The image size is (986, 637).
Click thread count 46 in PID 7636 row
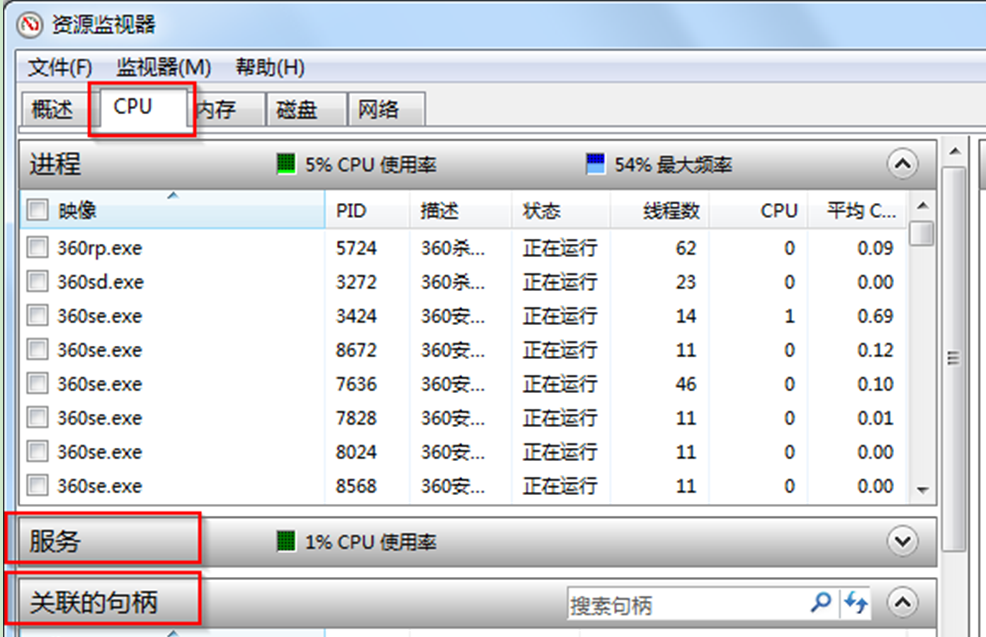[x=686, y=384]
